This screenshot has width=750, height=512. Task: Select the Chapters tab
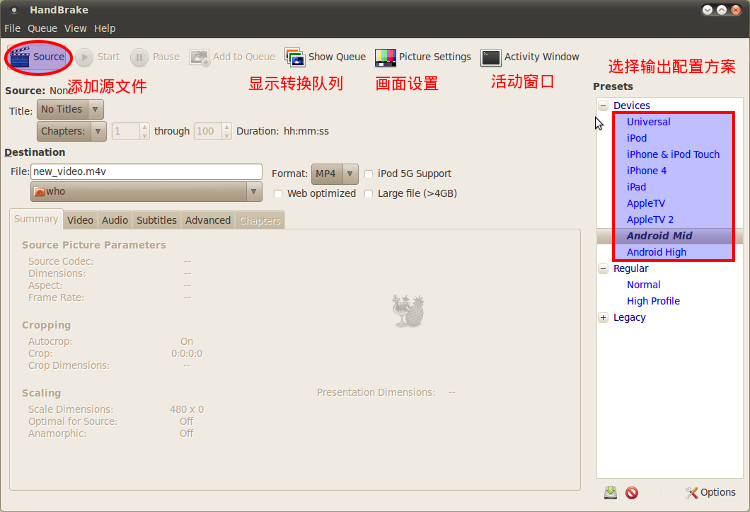pyautogui.click(x=260, y=221)
